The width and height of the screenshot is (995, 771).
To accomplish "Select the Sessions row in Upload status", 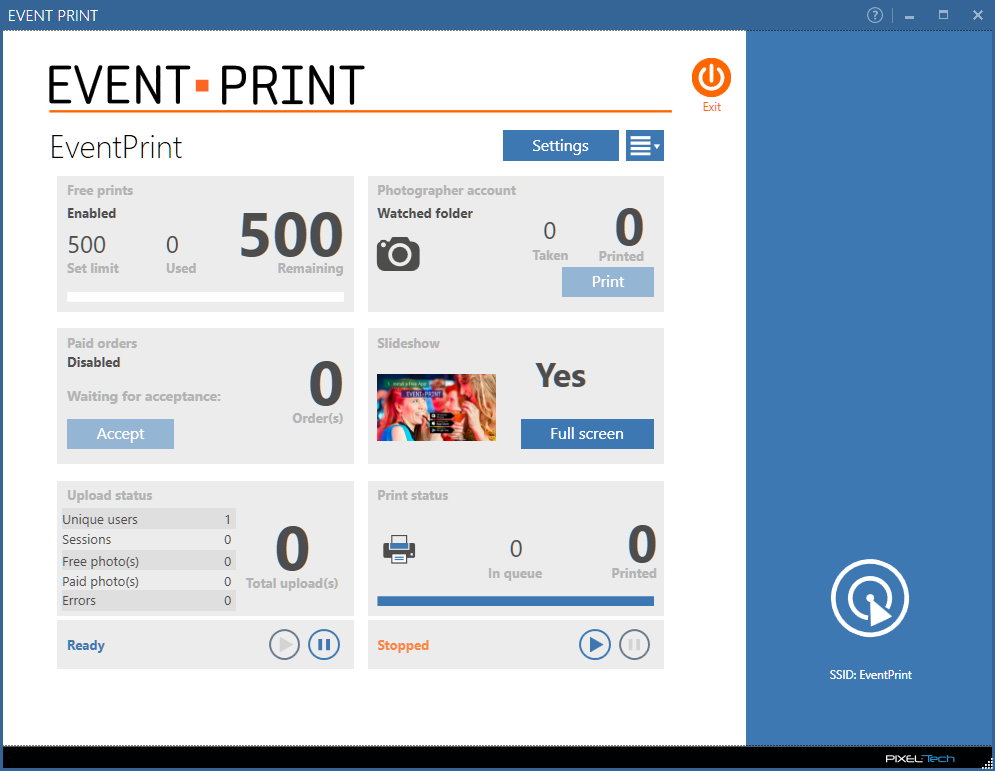I will point(148,539).
